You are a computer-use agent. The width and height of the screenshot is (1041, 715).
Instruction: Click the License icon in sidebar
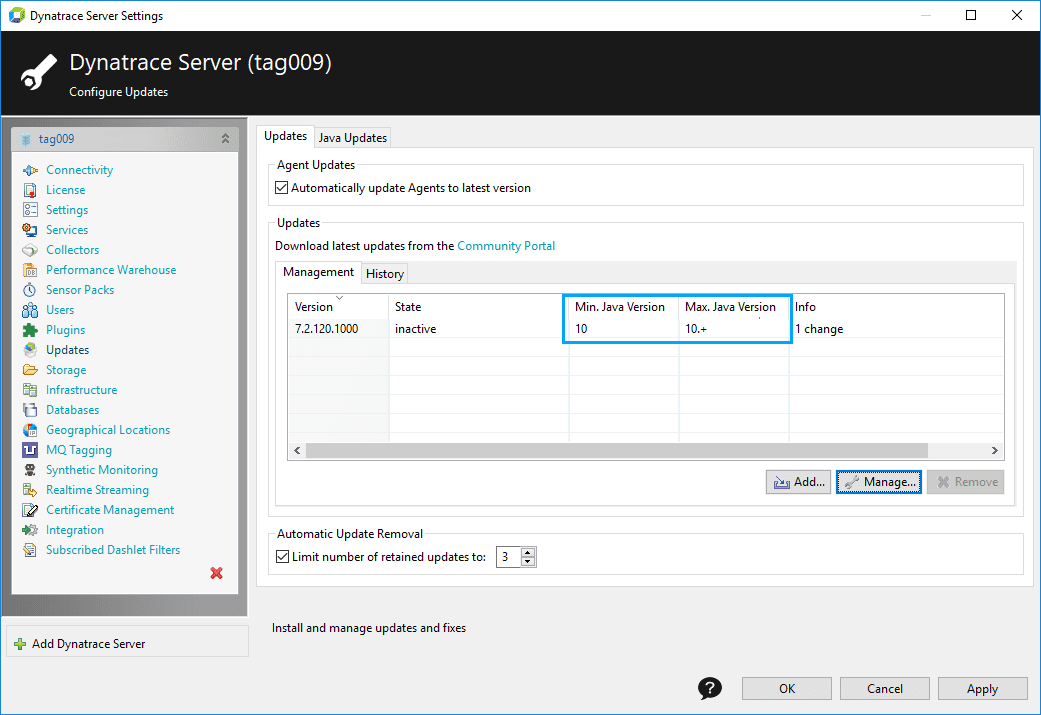30,190
